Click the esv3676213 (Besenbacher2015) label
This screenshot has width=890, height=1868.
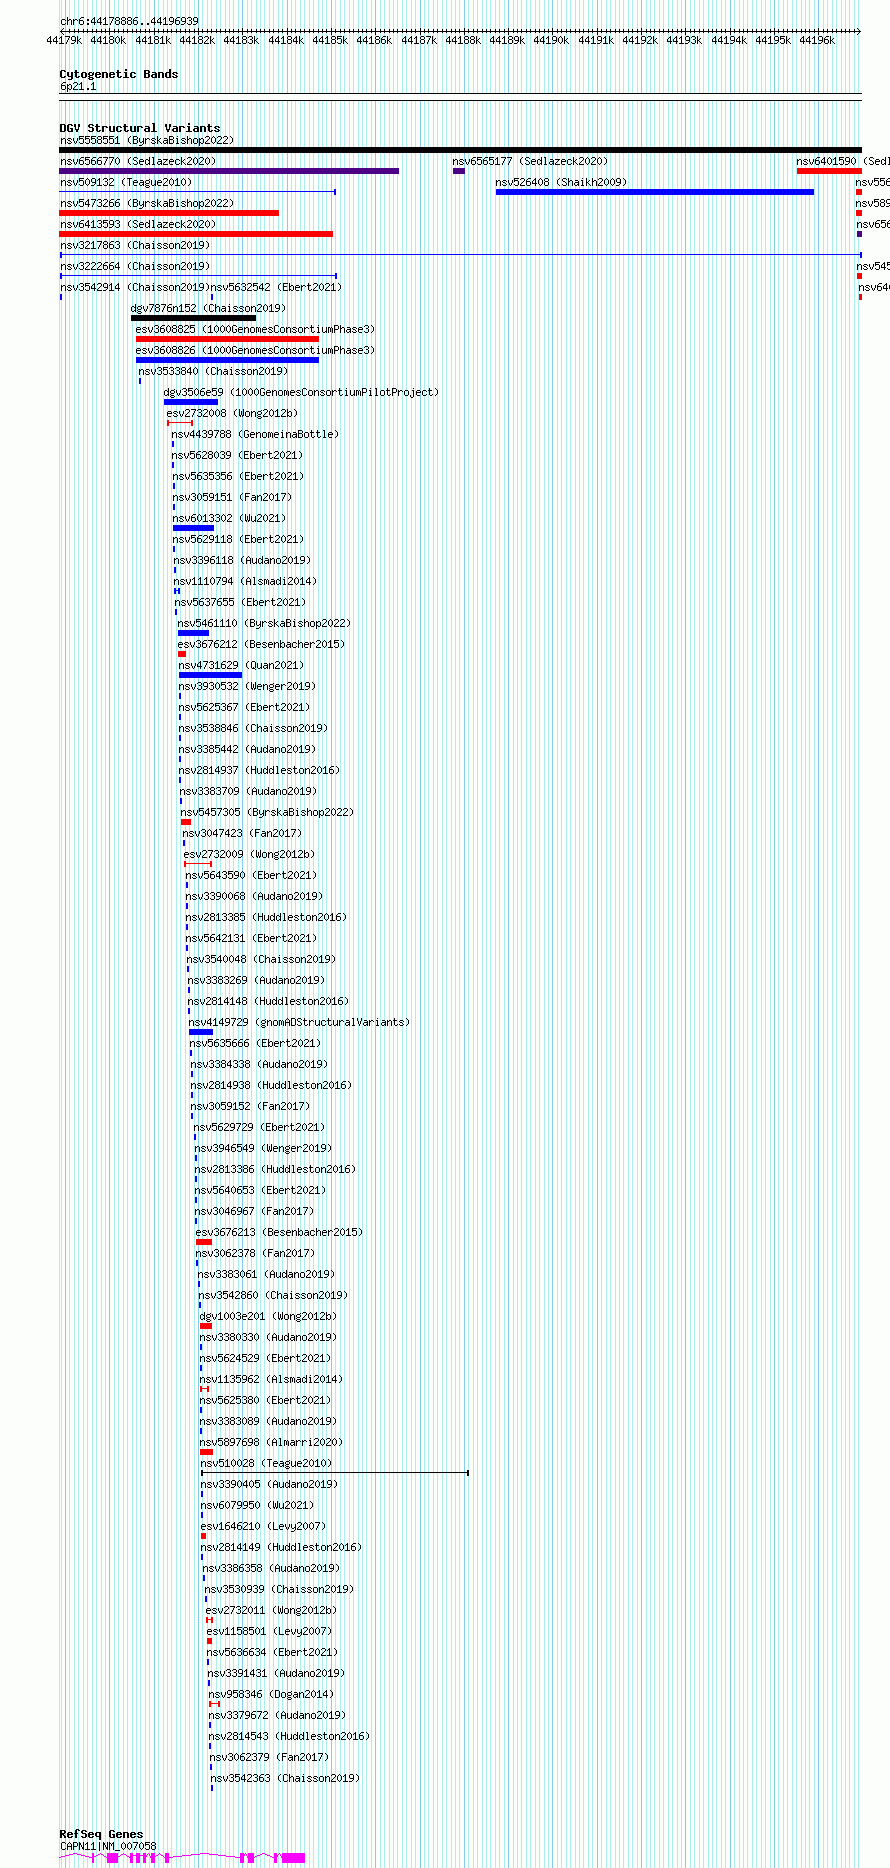279,1232
